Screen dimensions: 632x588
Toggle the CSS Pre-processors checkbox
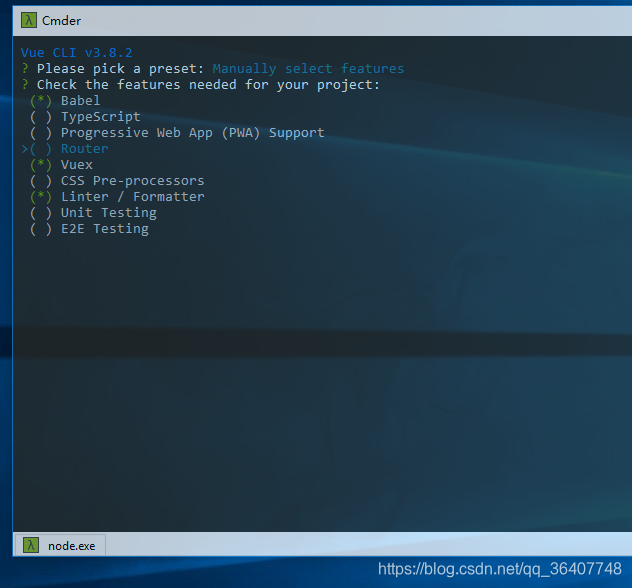41,181
